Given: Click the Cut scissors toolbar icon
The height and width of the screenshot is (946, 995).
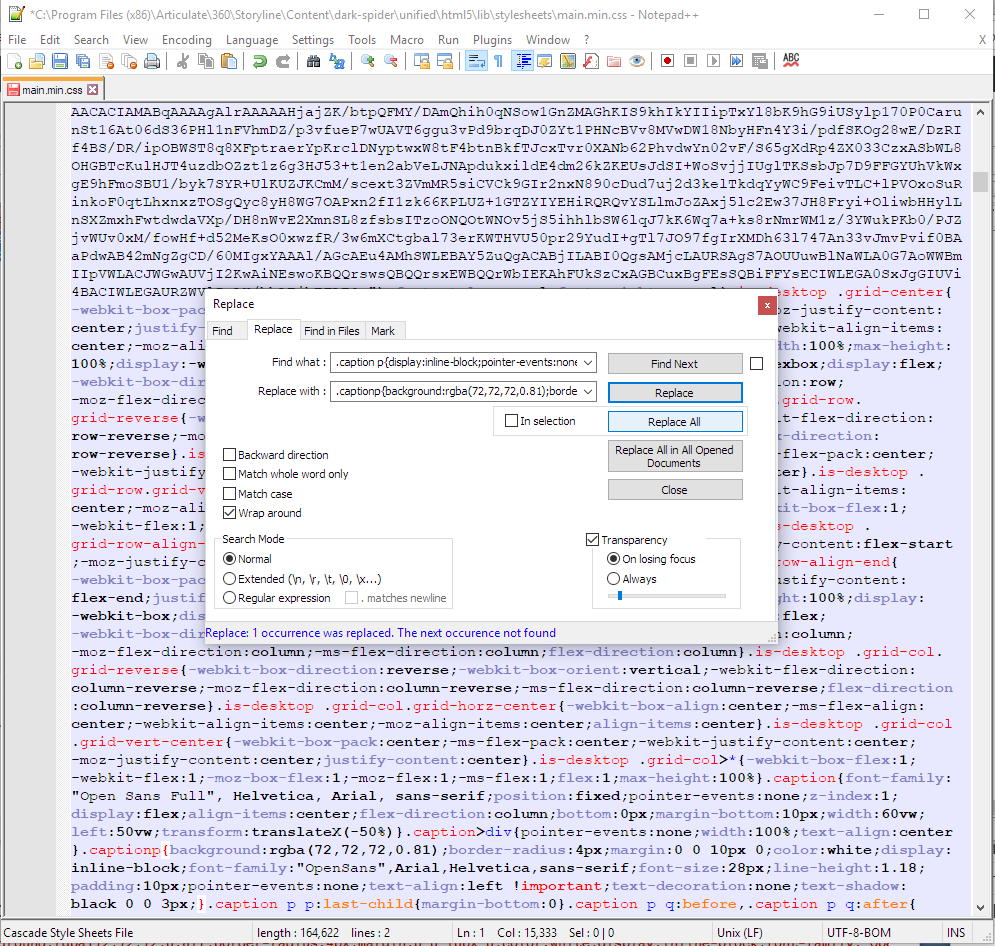Looking at the screenshot, I should (183, 61).
